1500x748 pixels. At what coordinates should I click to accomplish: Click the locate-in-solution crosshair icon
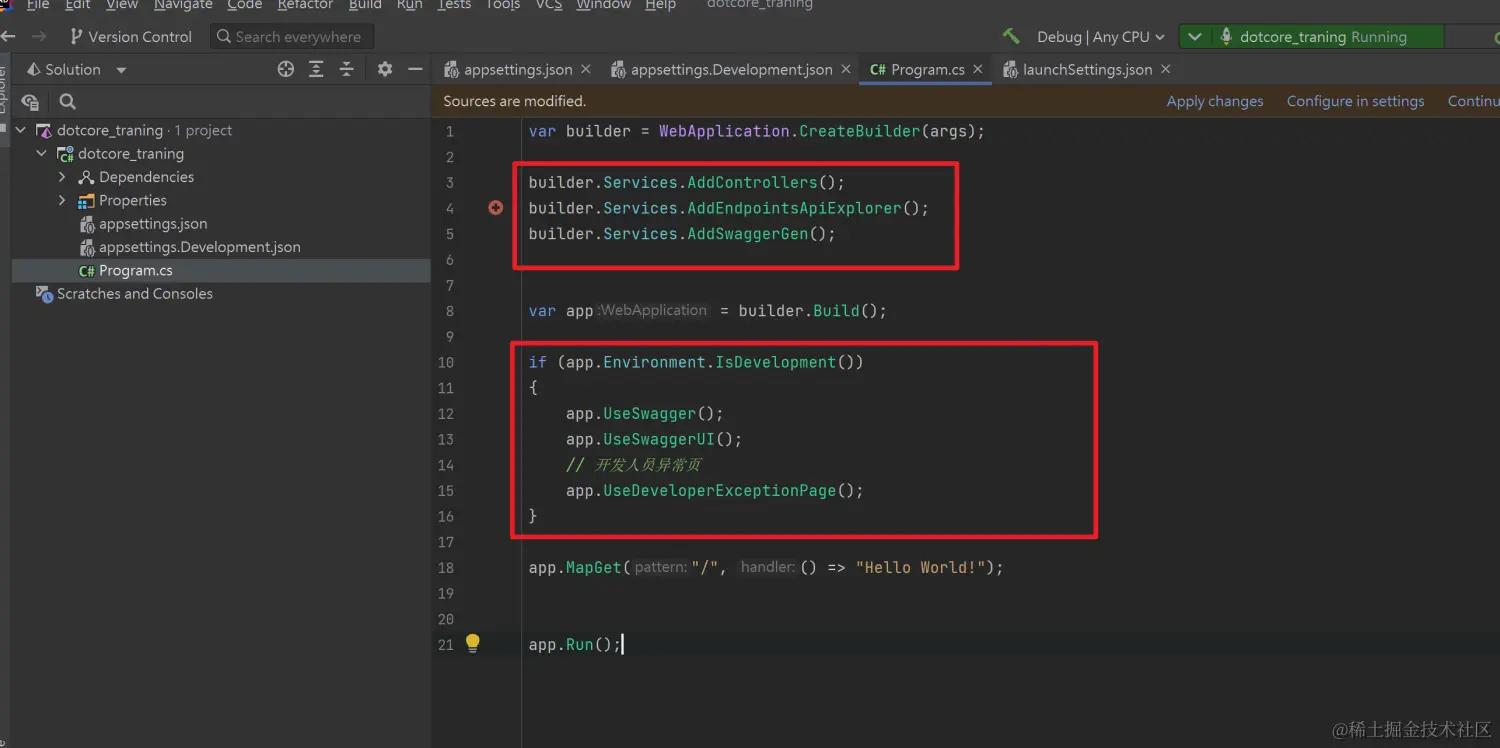coord(286,69)
